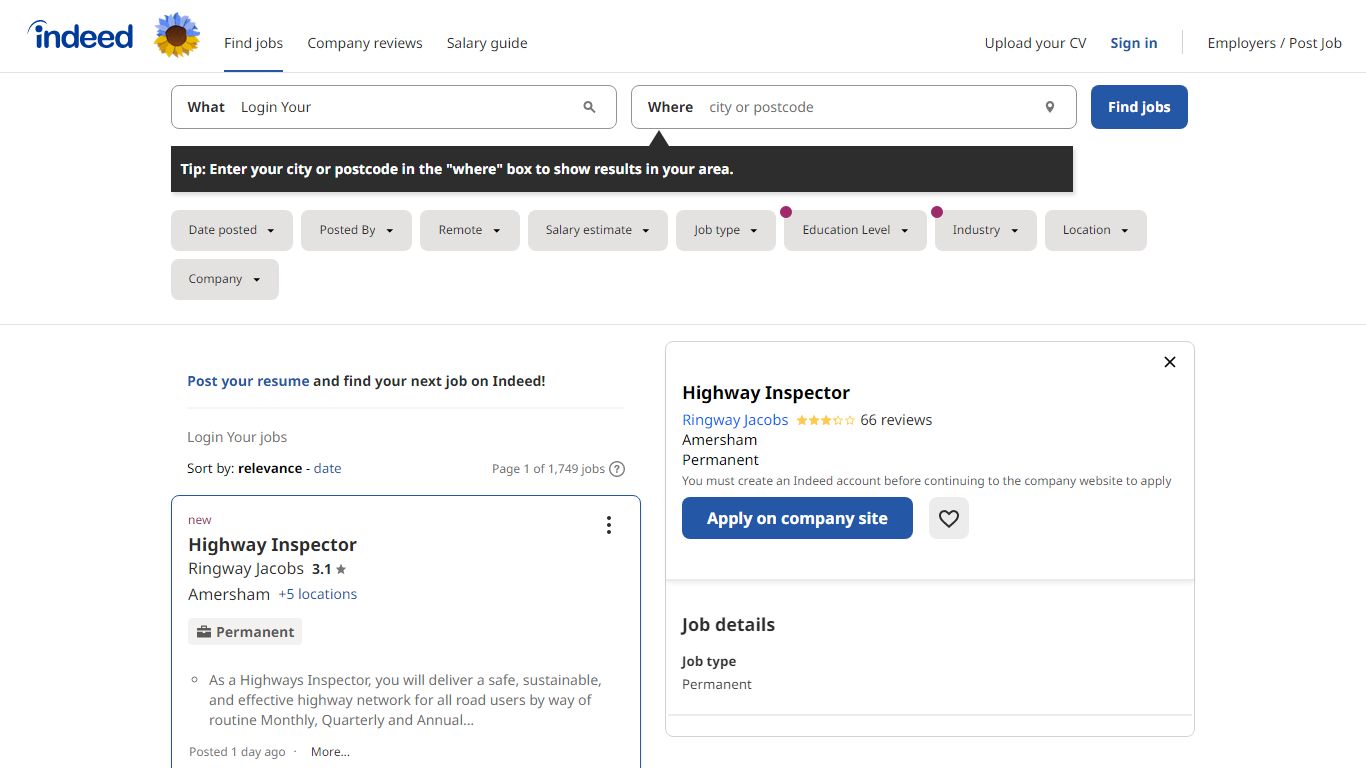This screenshot has width=1366, height=768.
Task: Open the Date posted filter
Action: (x=231, y=230)
